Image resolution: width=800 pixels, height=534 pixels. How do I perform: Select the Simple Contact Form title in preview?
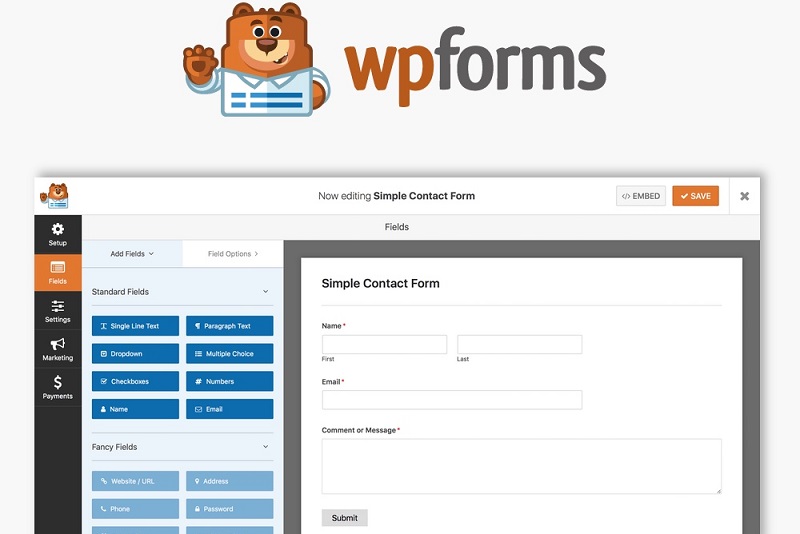pos(381,284)
